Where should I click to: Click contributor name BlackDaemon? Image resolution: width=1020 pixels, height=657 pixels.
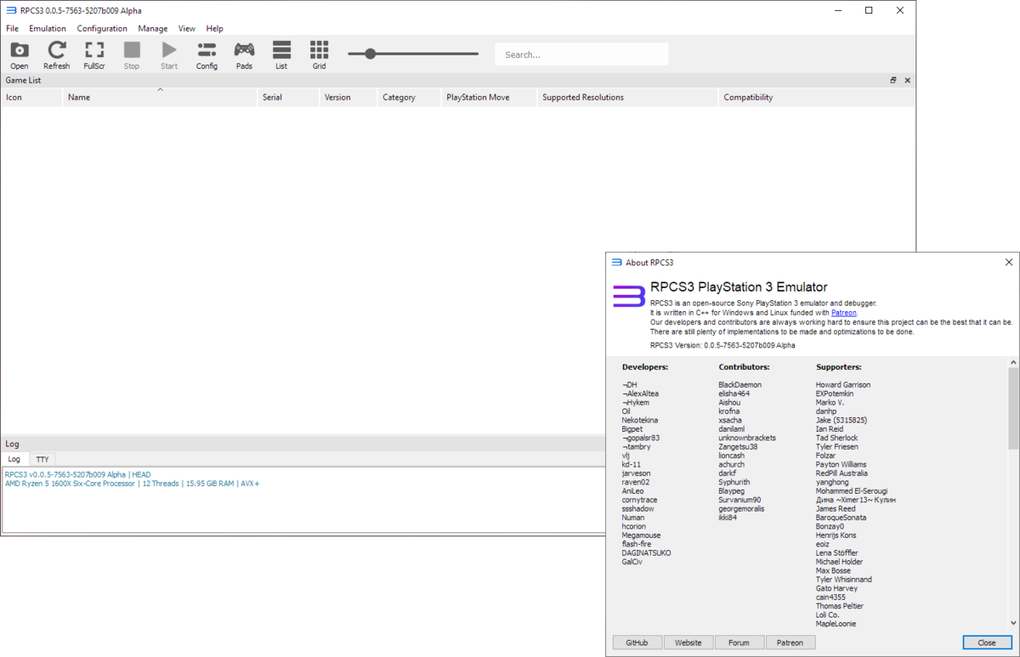tap(740, 385)
